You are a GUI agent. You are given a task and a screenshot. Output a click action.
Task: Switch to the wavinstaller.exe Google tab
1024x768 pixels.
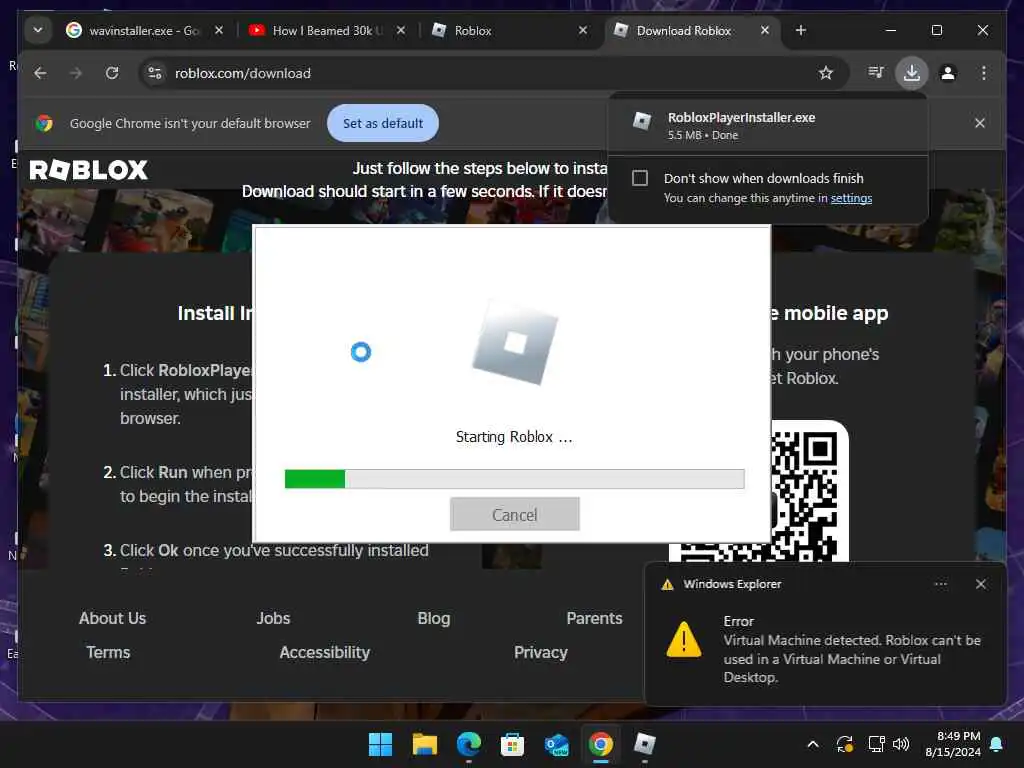click(x=133, y=31)
